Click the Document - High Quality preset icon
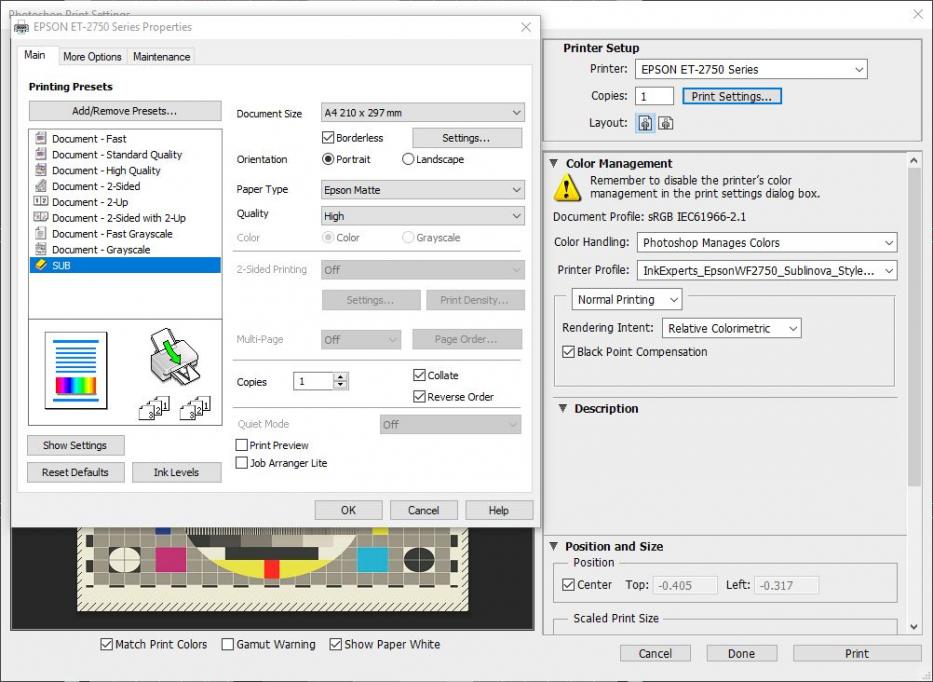Screen dimensions: 933x682 40,170
